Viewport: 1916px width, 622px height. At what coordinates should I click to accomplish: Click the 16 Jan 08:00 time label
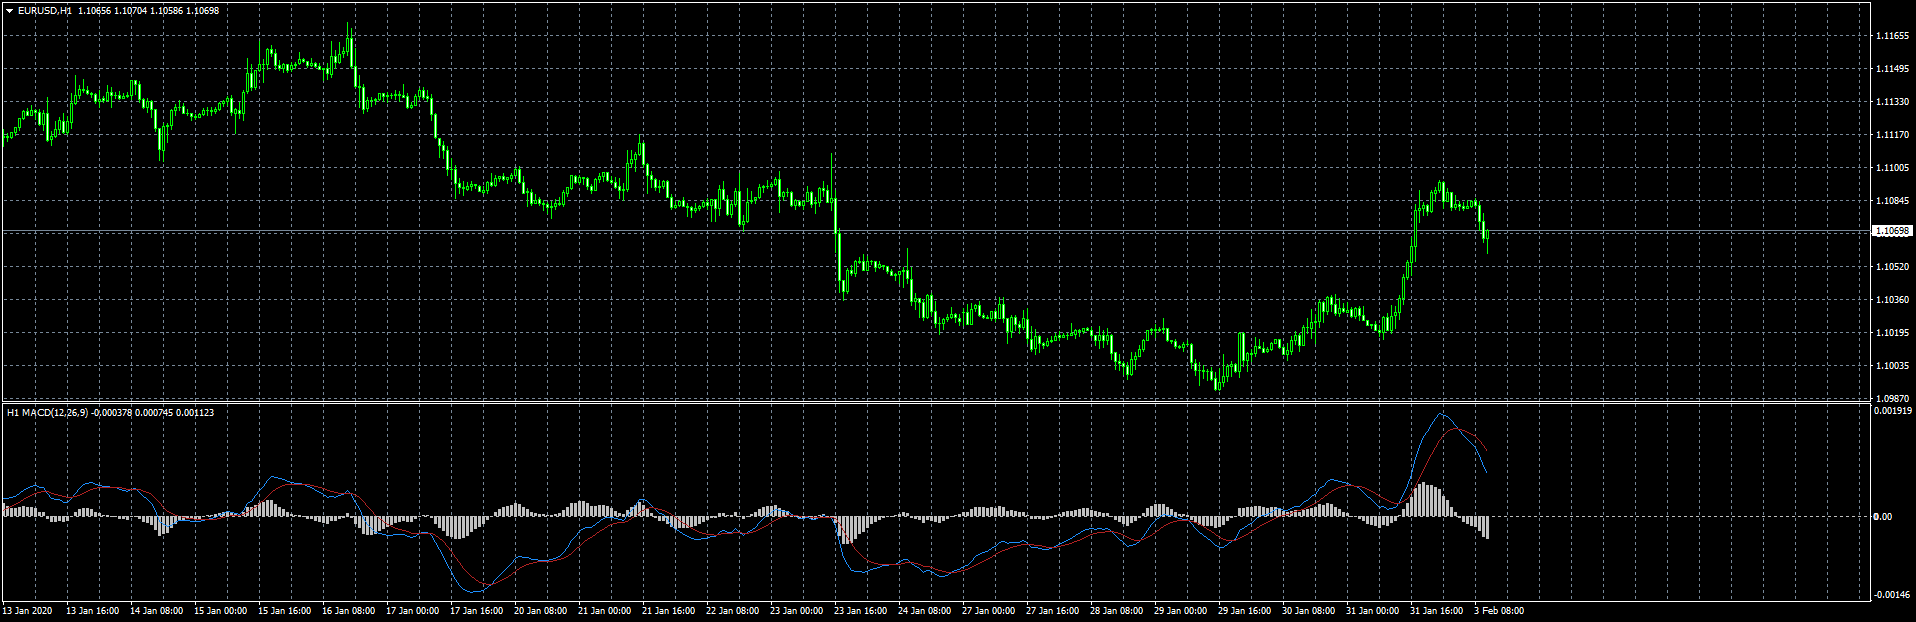[348, 611]
